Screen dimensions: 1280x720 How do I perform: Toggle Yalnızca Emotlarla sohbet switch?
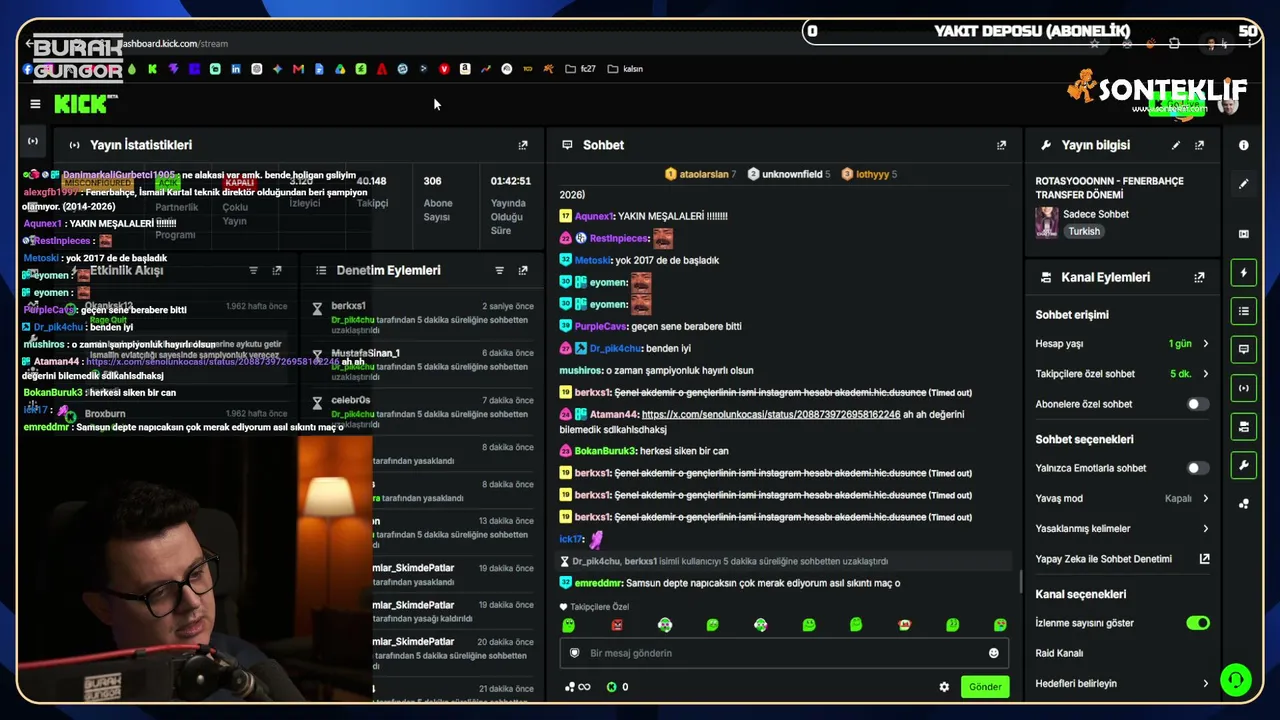coord(1197,468)
